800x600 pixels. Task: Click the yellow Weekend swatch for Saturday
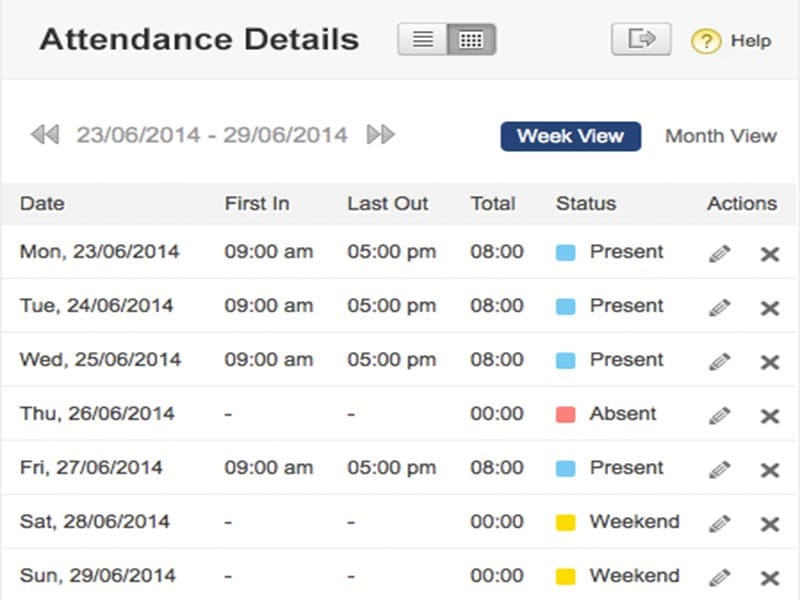point(566,522)
